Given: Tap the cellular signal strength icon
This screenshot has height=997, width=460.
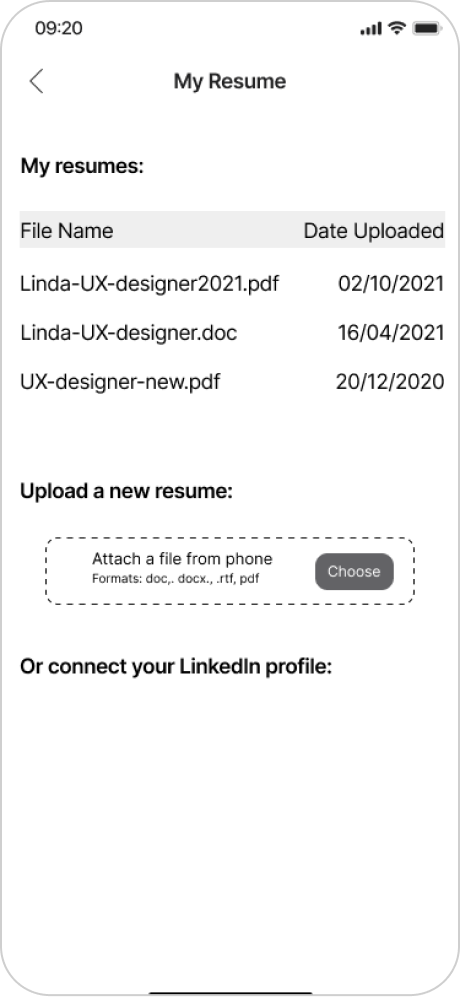Looking at the screenshot, I should 371,29.
